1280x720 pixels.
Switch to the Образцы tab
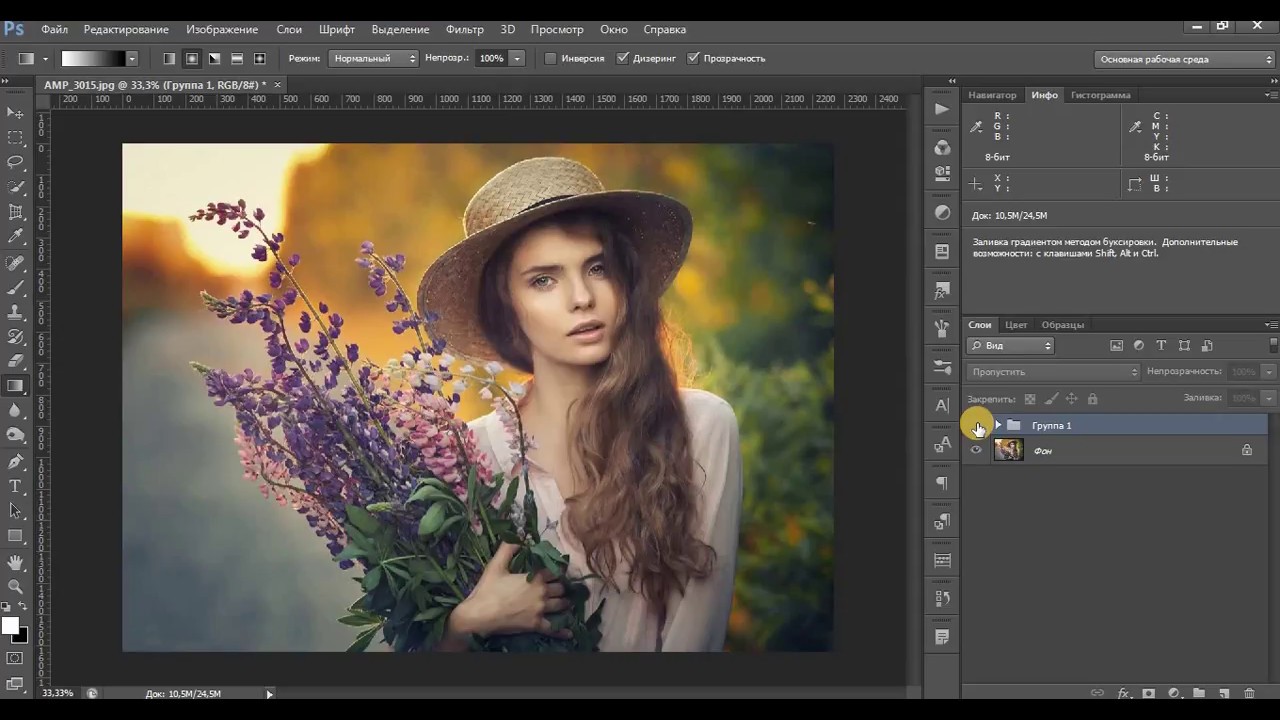pyautogui.click(x=1063, y=325)
